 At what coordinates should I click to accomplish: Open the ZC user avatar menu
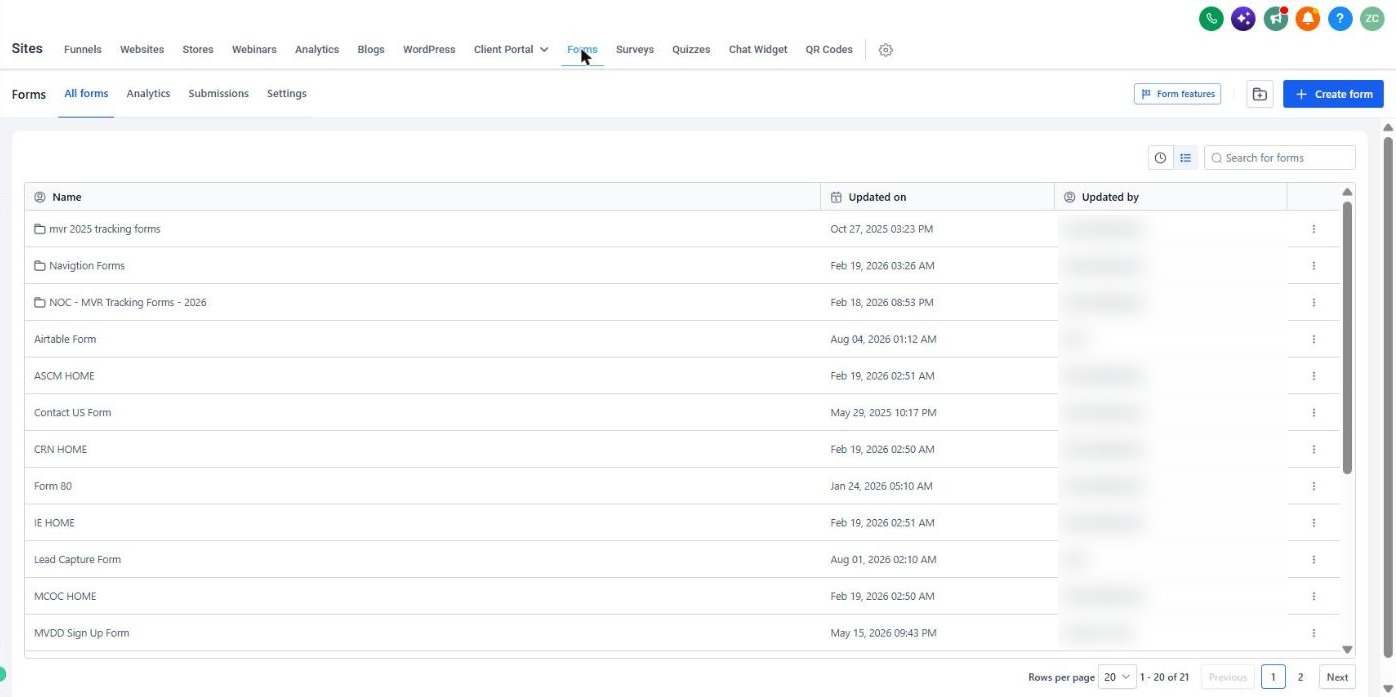coord(1372,18)
